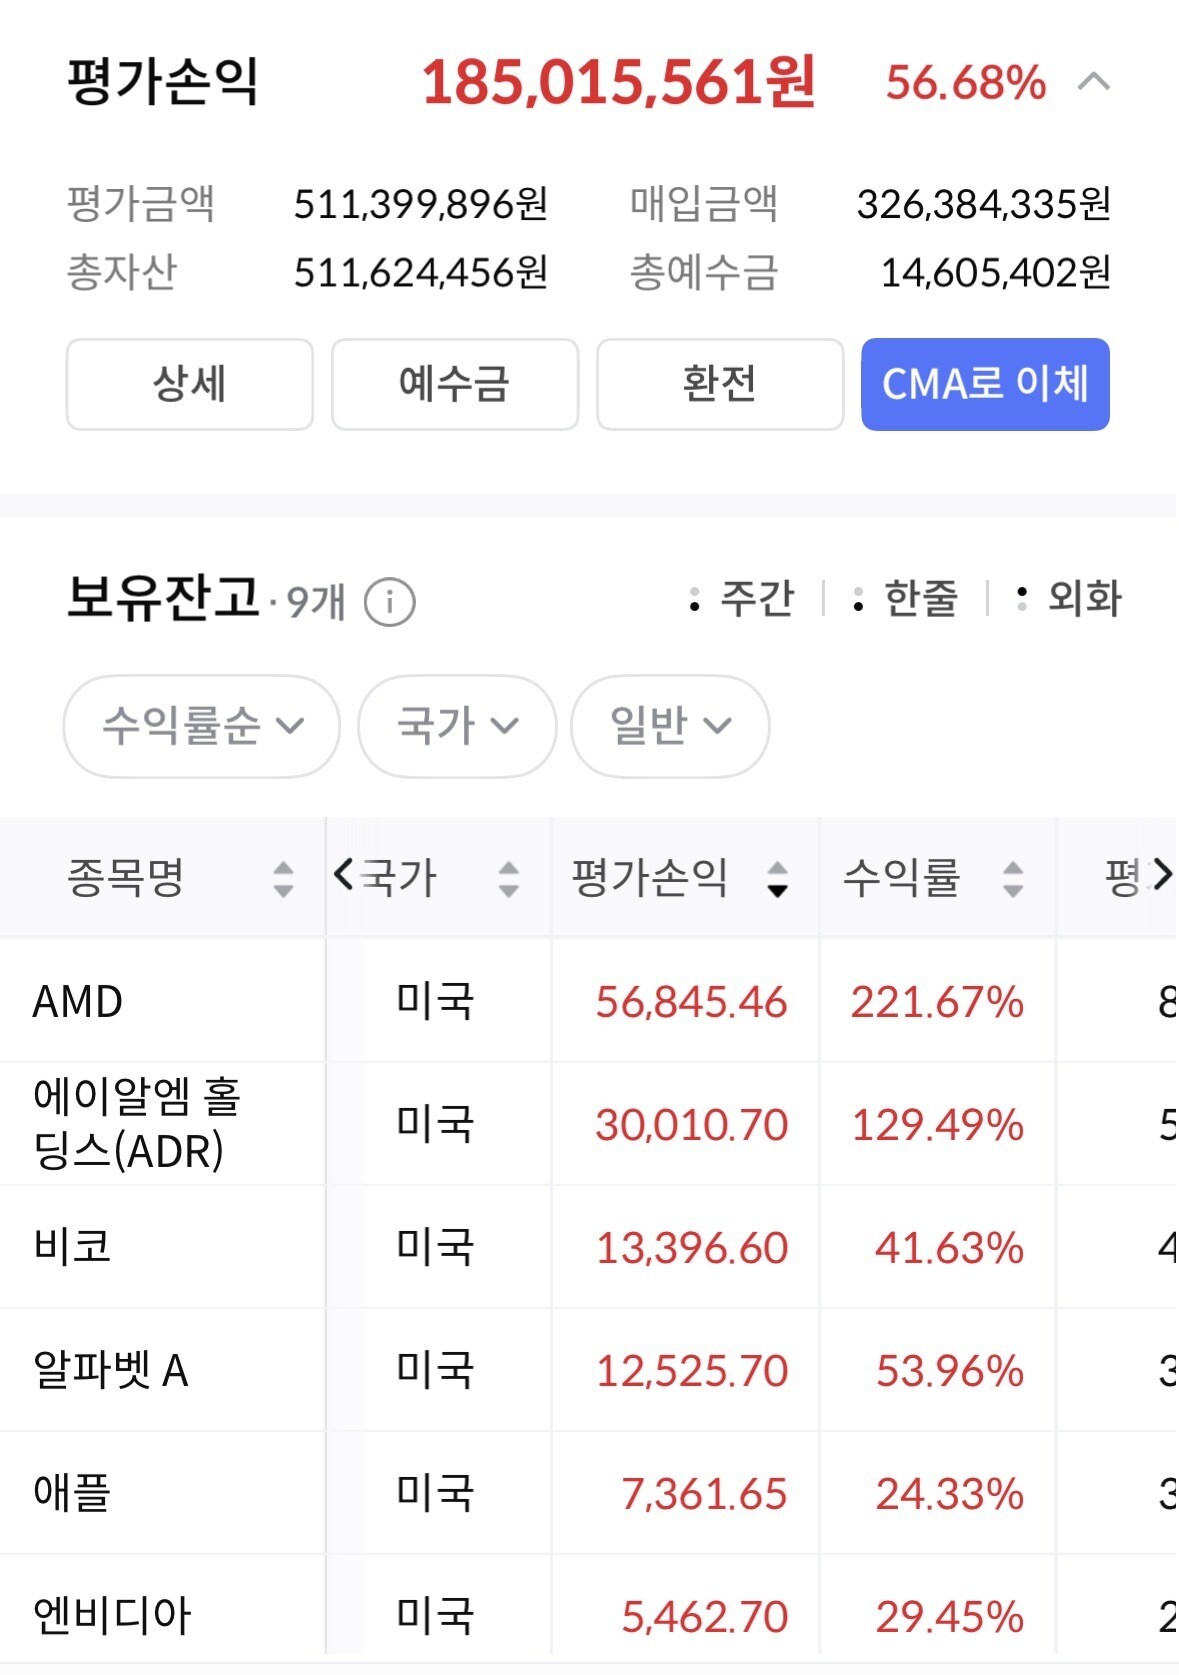Sort by 평가손익 column arrows
This screenshot has width=1179, height=1675.
point(777,879)
